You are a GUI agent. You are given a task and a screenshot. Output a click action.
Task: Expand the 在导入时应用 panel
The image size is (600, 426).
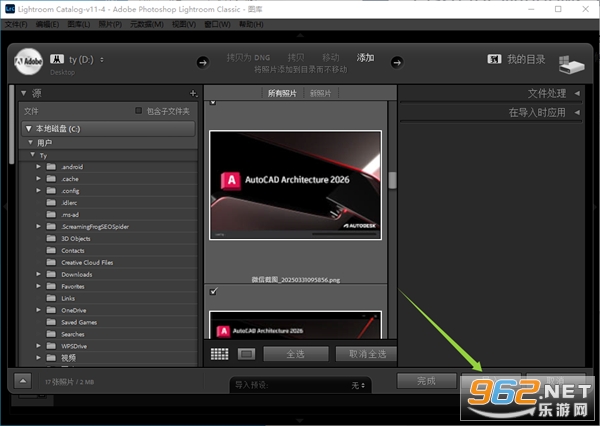pyautogui.click(x=577, y=112)
